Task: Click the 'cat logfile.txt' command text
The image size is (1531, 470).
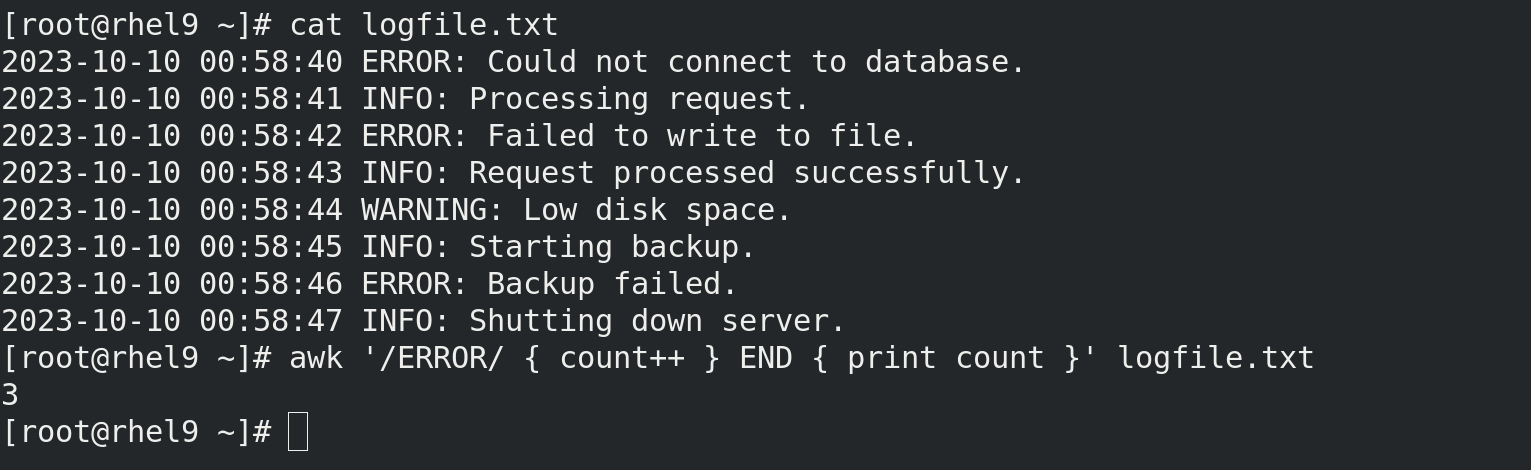Action: 423,25
